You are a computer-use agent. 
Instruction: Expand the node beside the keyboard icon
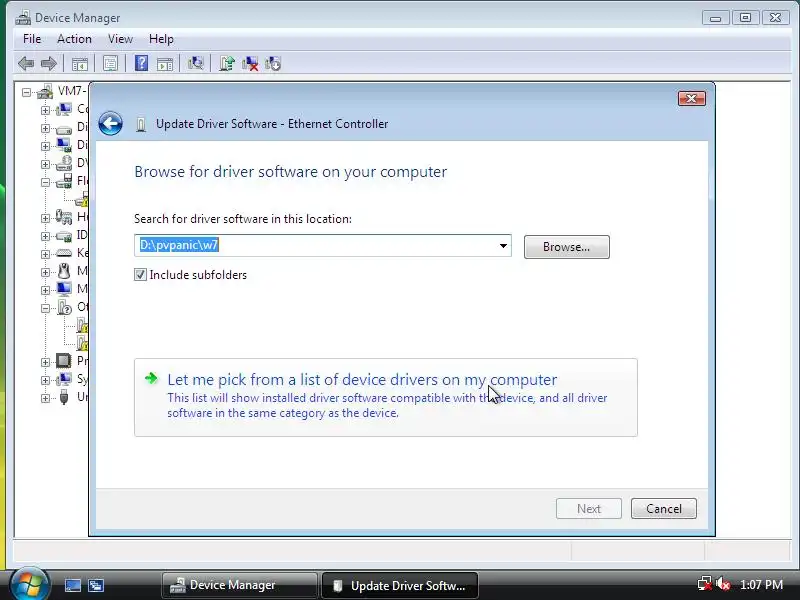coord(45,254)
